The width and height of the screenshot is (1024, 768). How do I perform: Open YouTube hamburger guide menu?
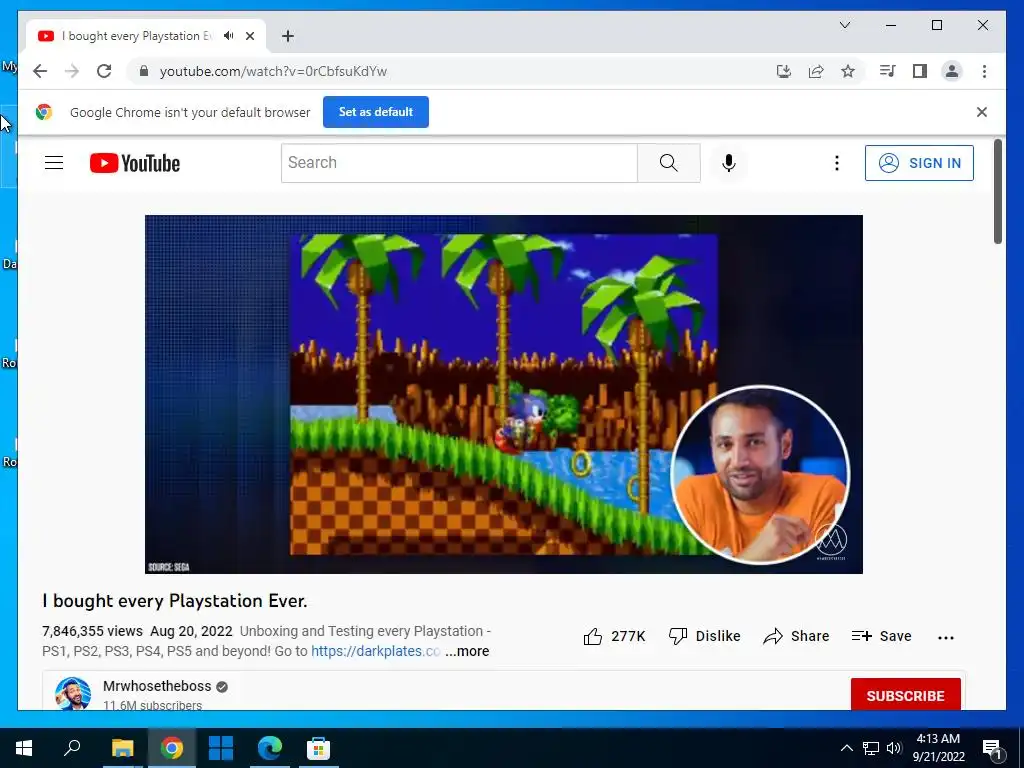(x=54, y=163)
